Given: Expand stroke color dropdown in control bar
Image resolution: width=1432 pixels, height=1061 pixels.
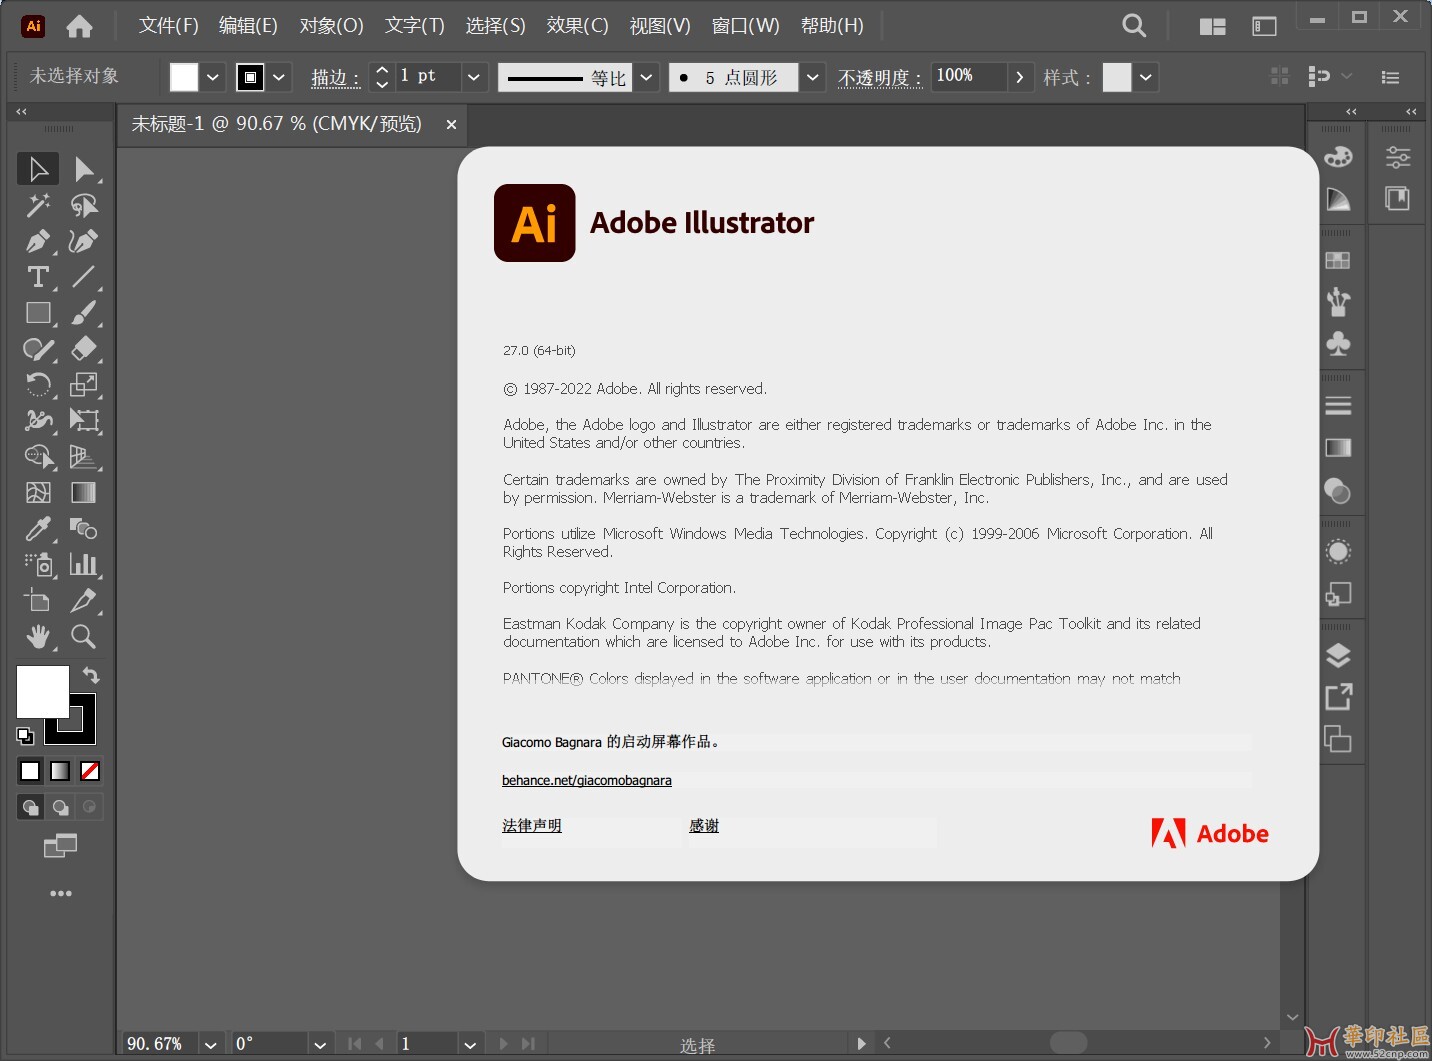Looking at the screenshot, I should click(x=279, y=77).
